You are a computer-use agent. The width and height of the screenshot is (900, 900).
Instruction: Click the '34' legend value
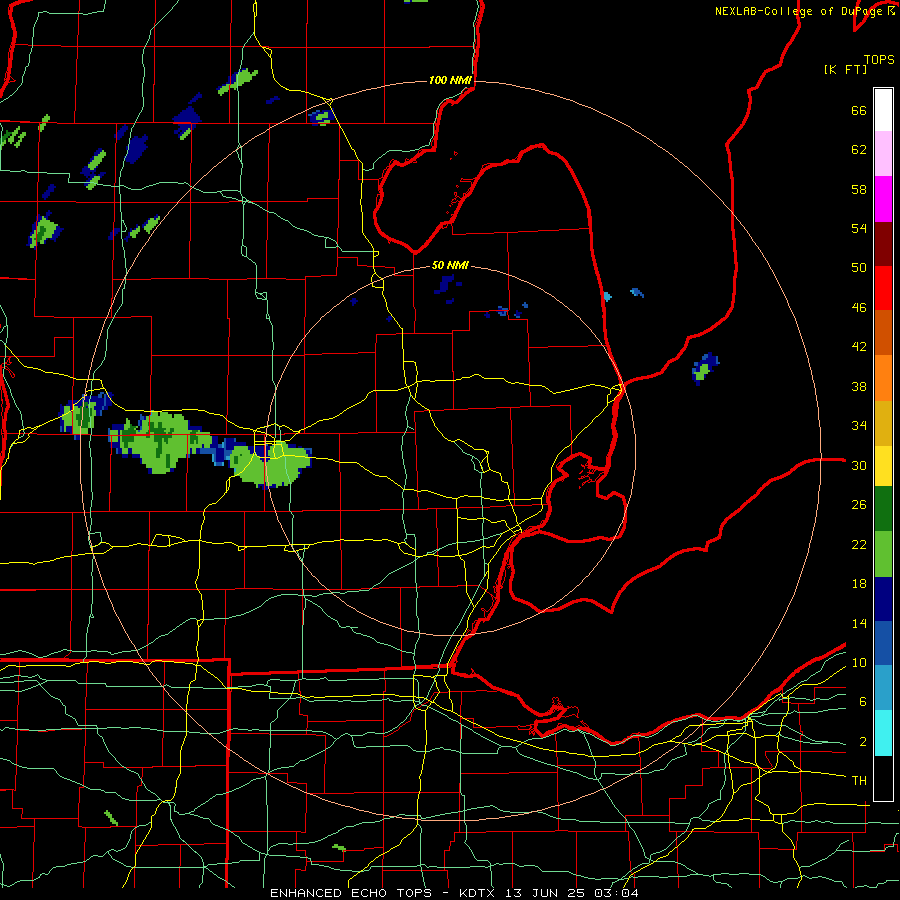click(859, 426)
